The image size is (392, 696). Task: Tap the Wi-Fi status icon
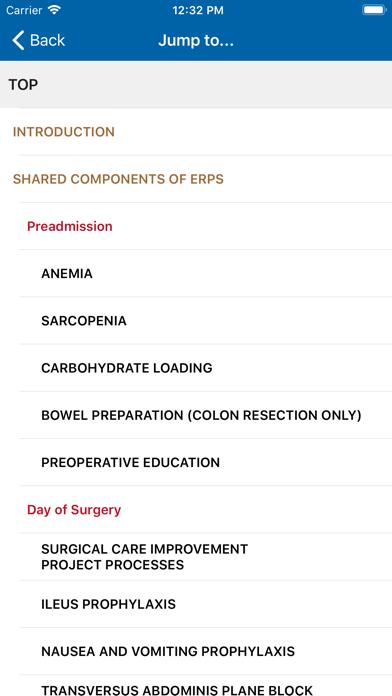(55, 10)
